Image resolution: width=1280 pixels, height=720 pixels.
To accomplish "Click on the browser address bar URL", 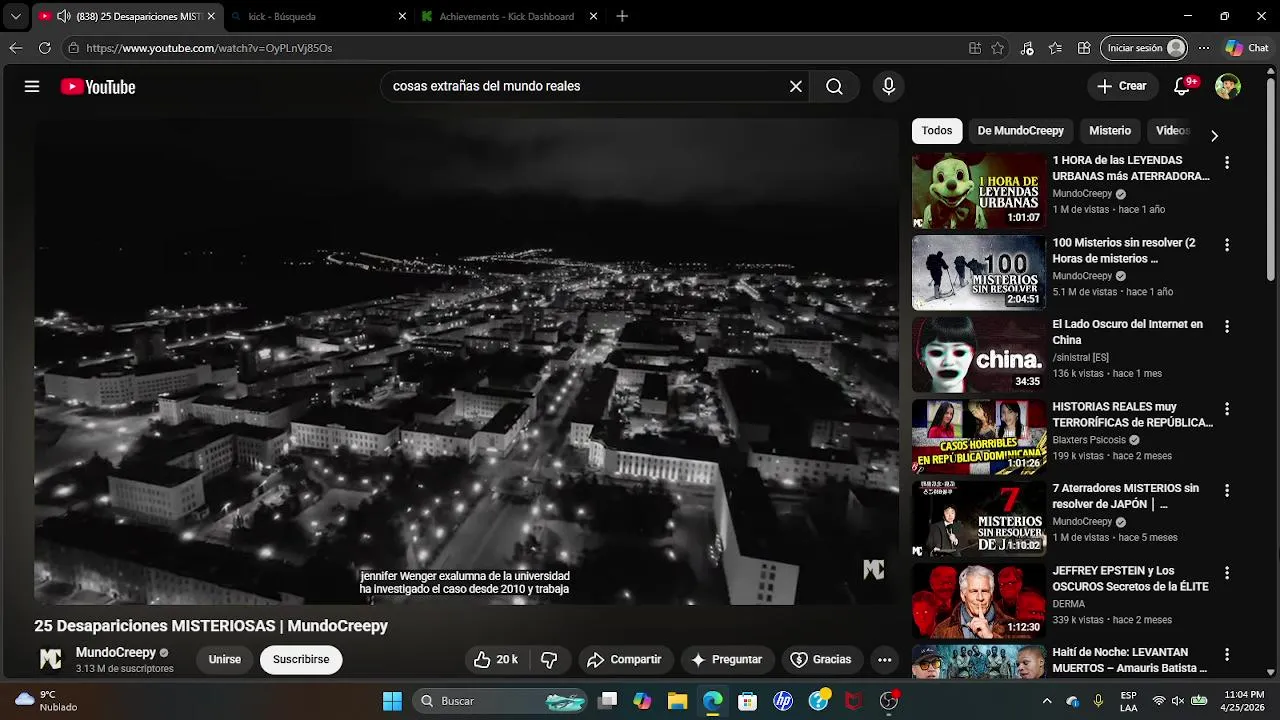I will (x=209, y=47).
